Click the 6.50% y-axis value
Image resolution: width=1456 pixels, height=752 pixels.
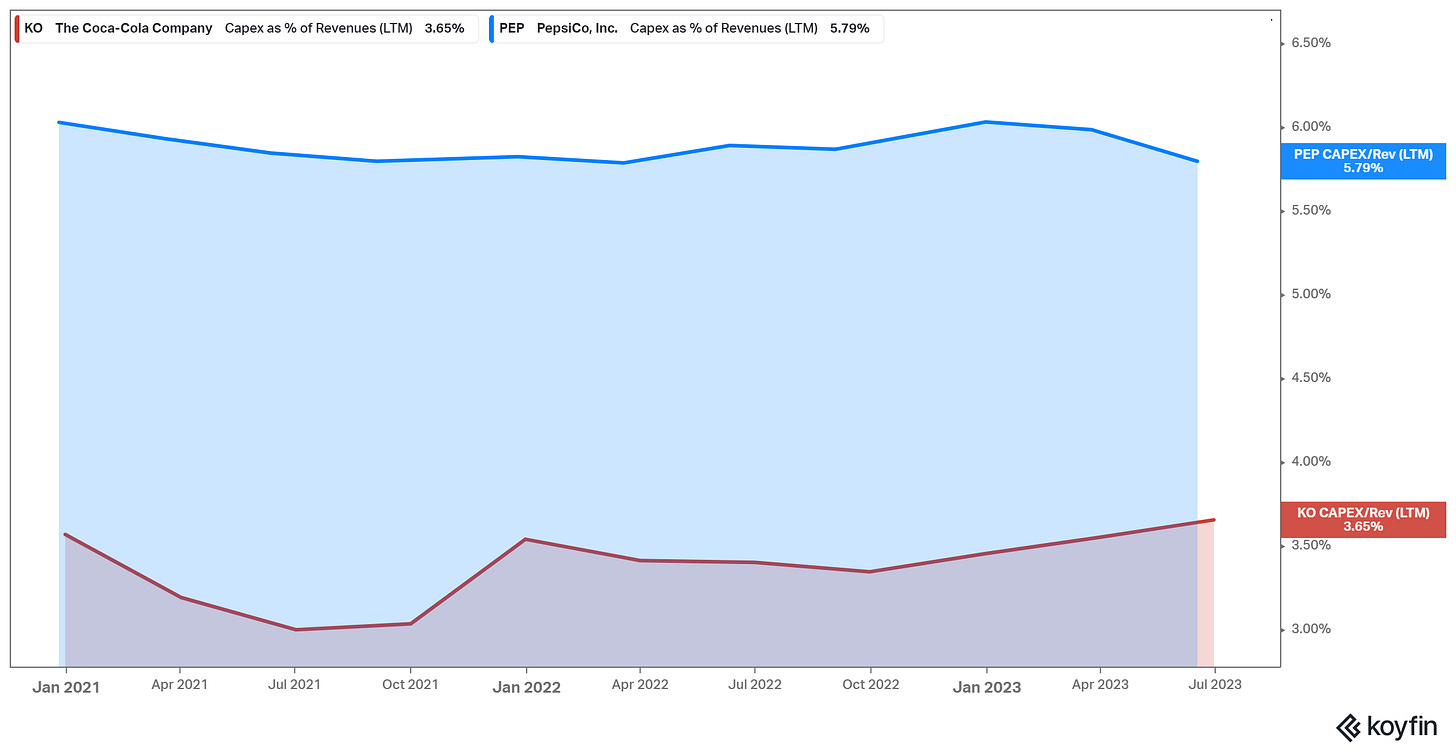pos(1309,43)
